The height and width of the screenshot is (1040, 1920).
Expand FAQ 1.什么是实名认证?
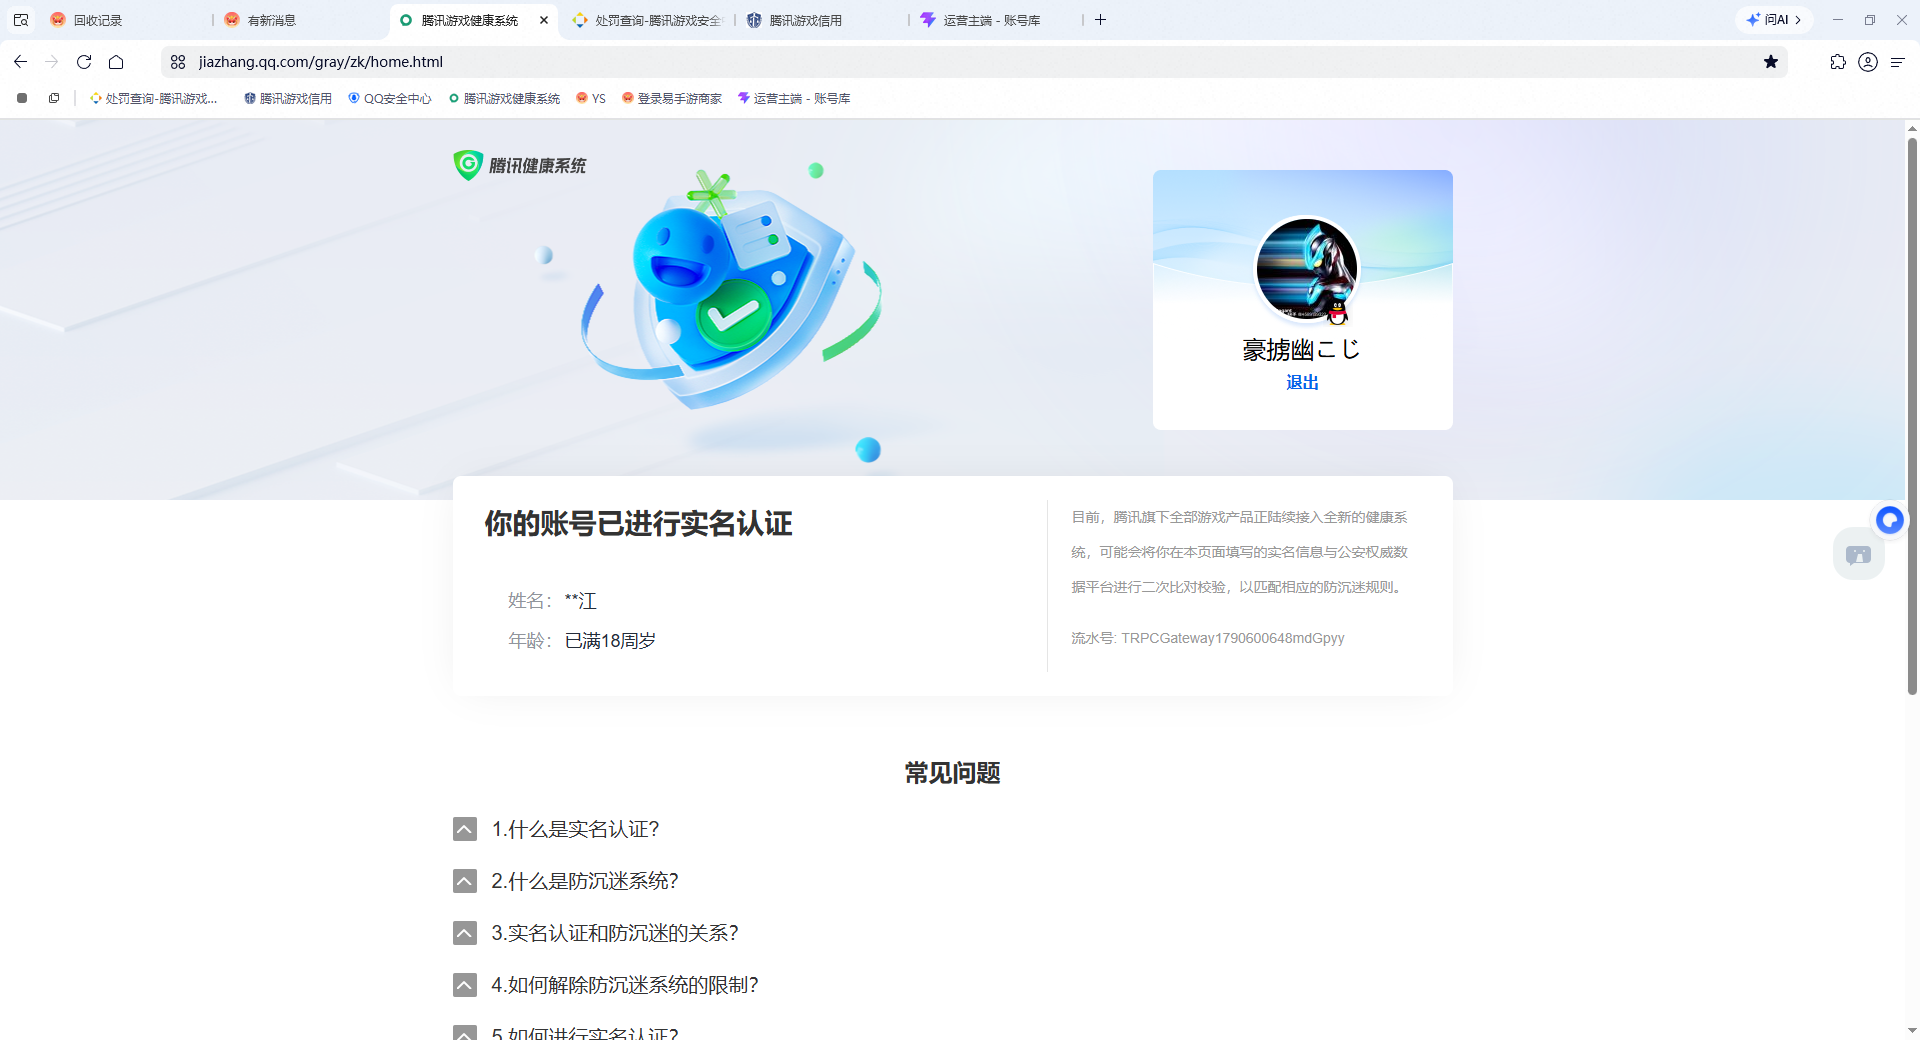pos(556,829)
